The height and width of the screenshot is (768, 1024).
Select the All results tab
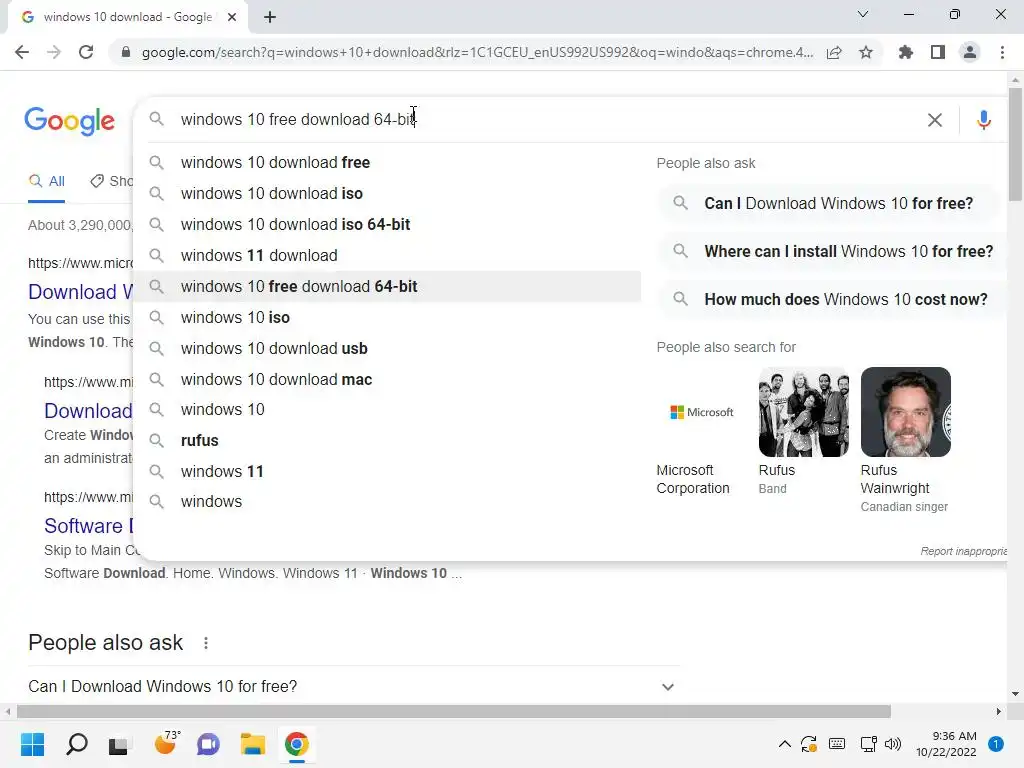[46, 182]
